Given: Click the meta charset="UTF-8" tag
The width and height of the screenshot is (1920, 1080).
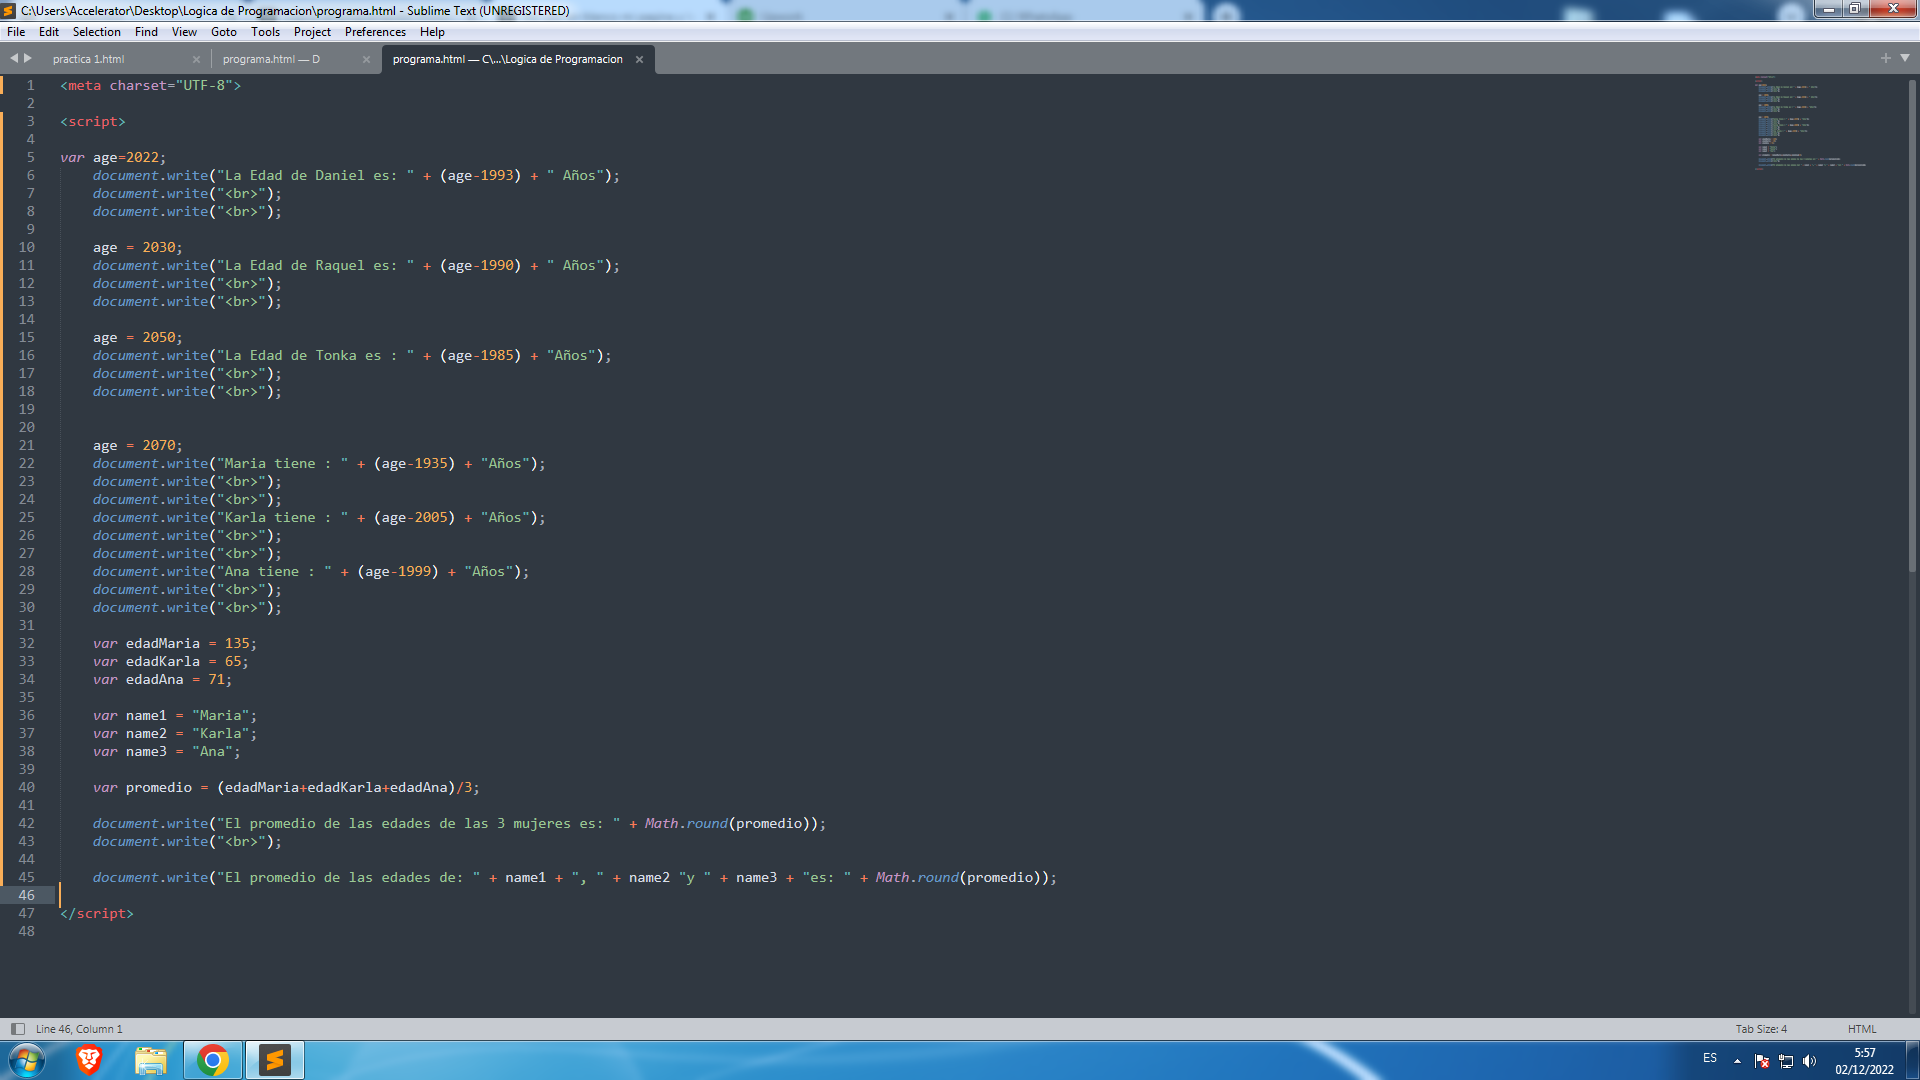Looking at the screenshot, I should click(150, 86).
